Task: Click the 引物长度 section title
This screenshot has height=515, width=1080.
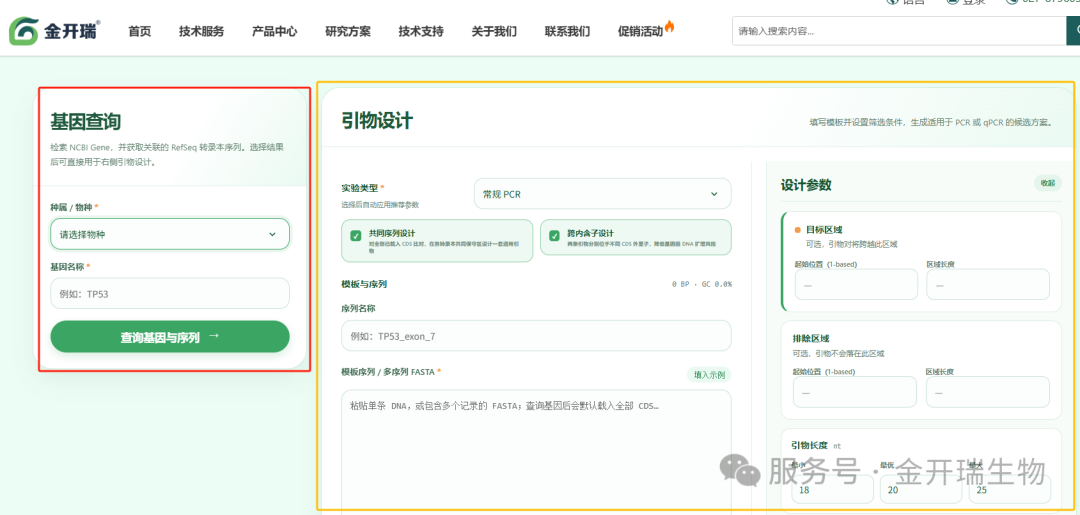Action: (809, 445)
